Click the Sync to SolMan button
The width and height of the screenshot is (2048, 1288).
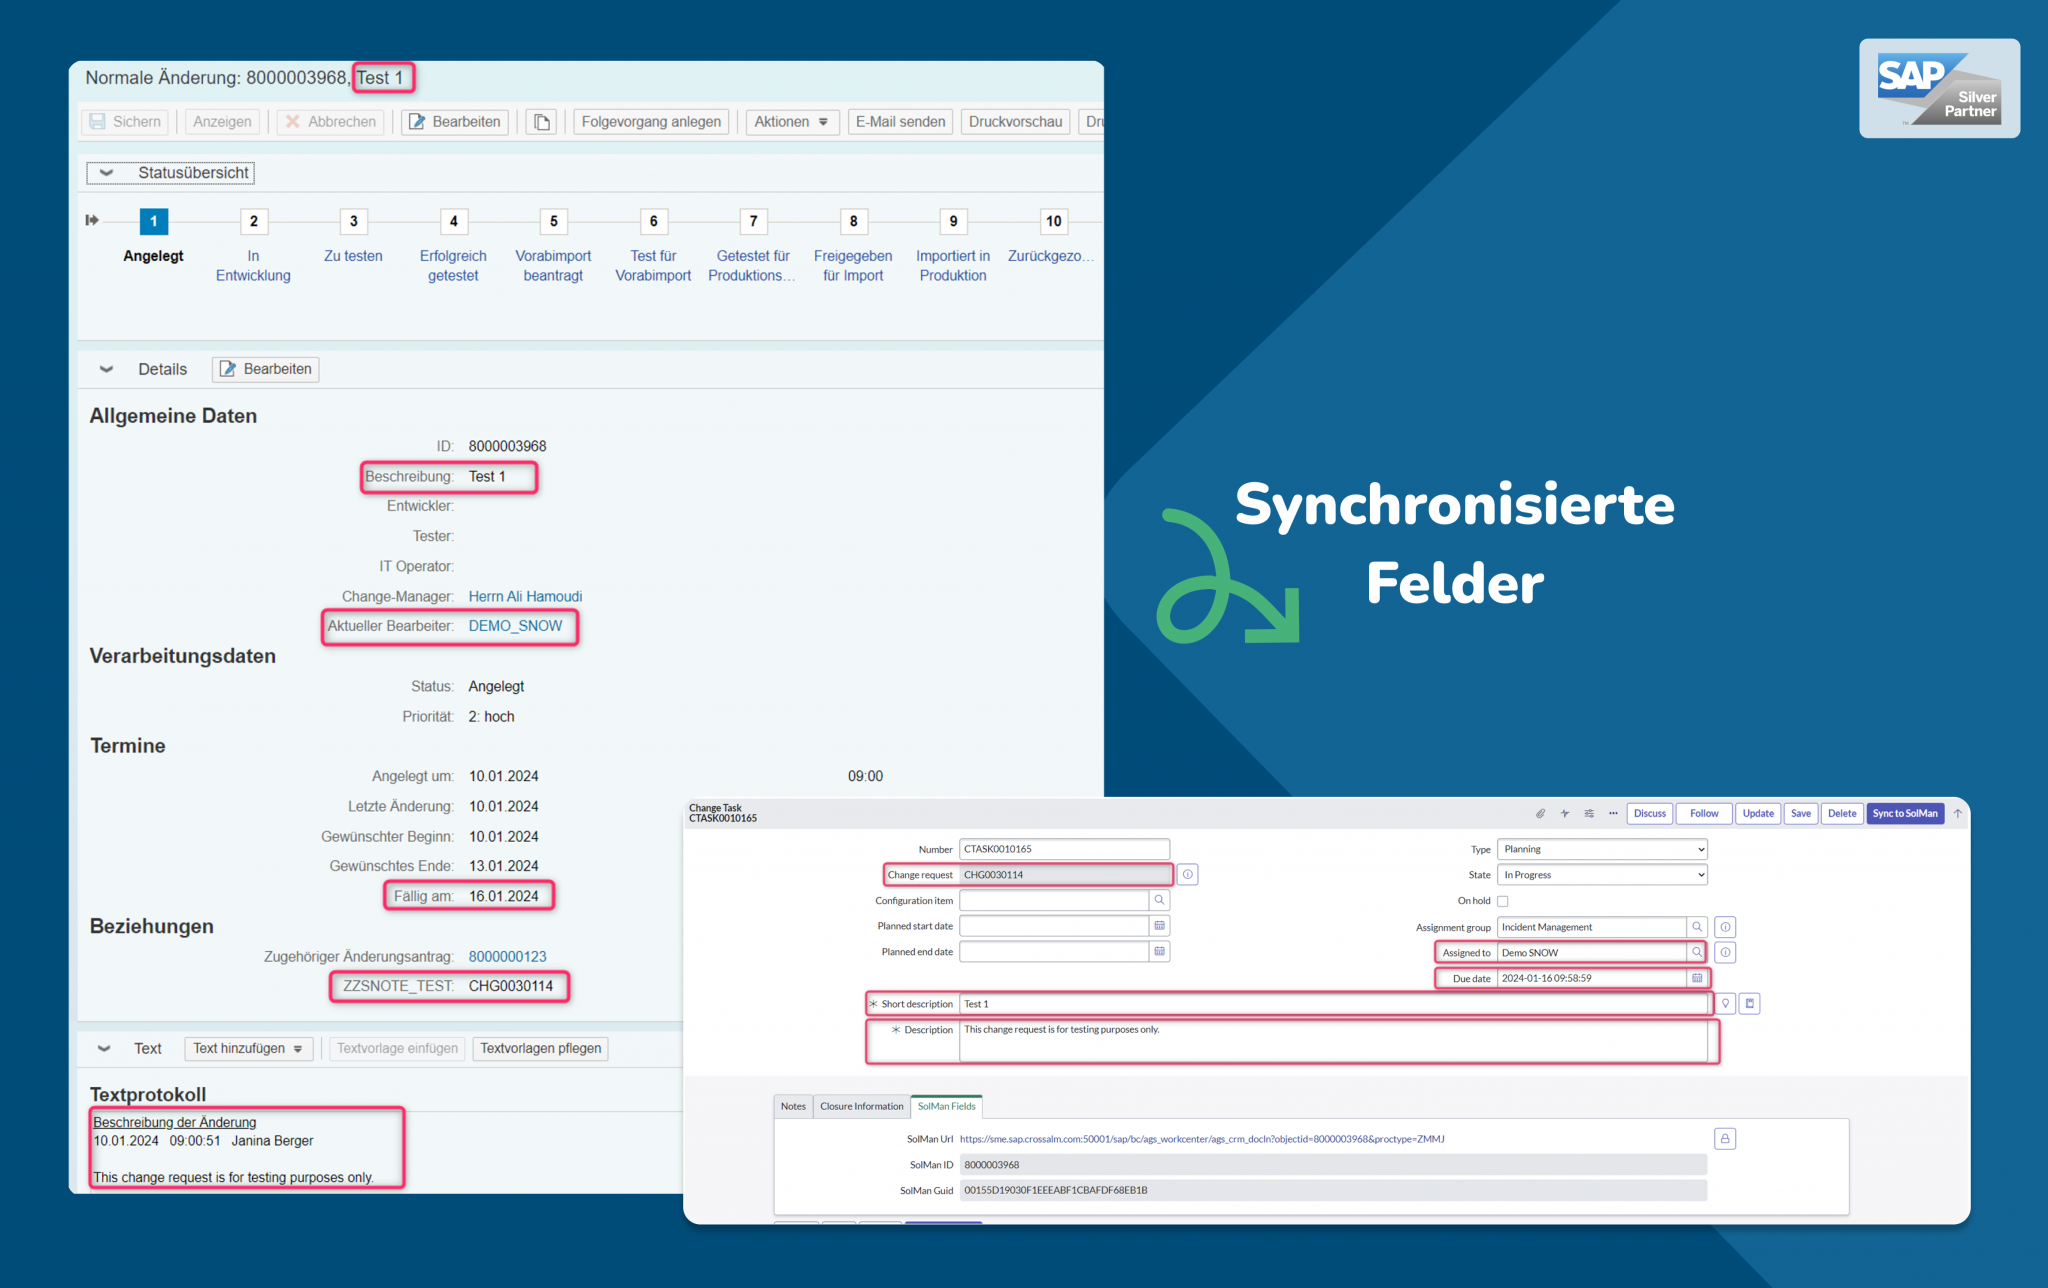pyautogui.click(x=1905, y=813)
